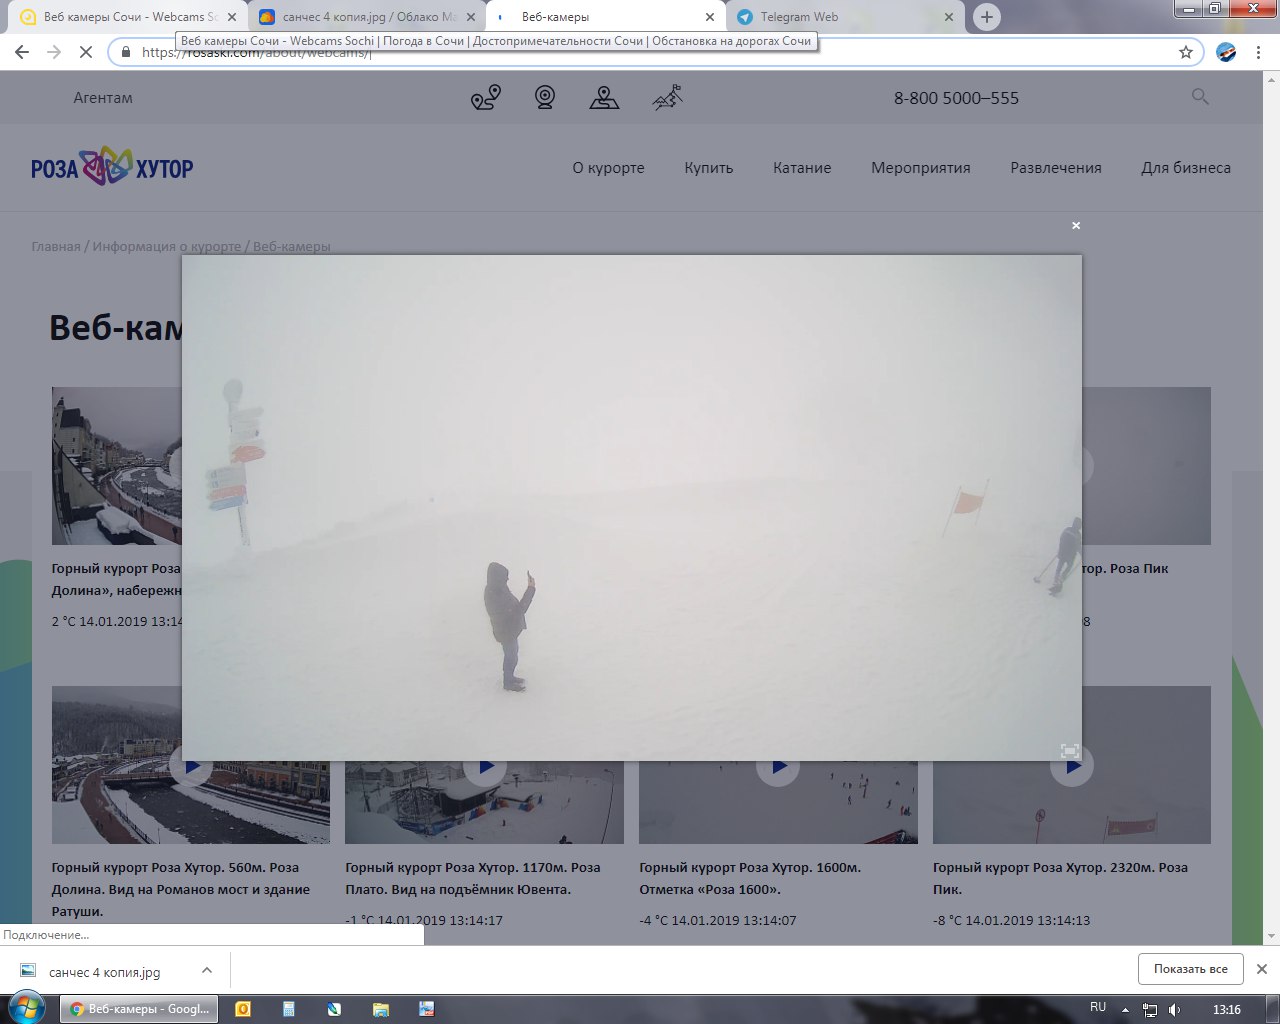Close the Веб камеры Сочи tab
This screenshot has height=1024, width=1280.
tap(232, 17)
